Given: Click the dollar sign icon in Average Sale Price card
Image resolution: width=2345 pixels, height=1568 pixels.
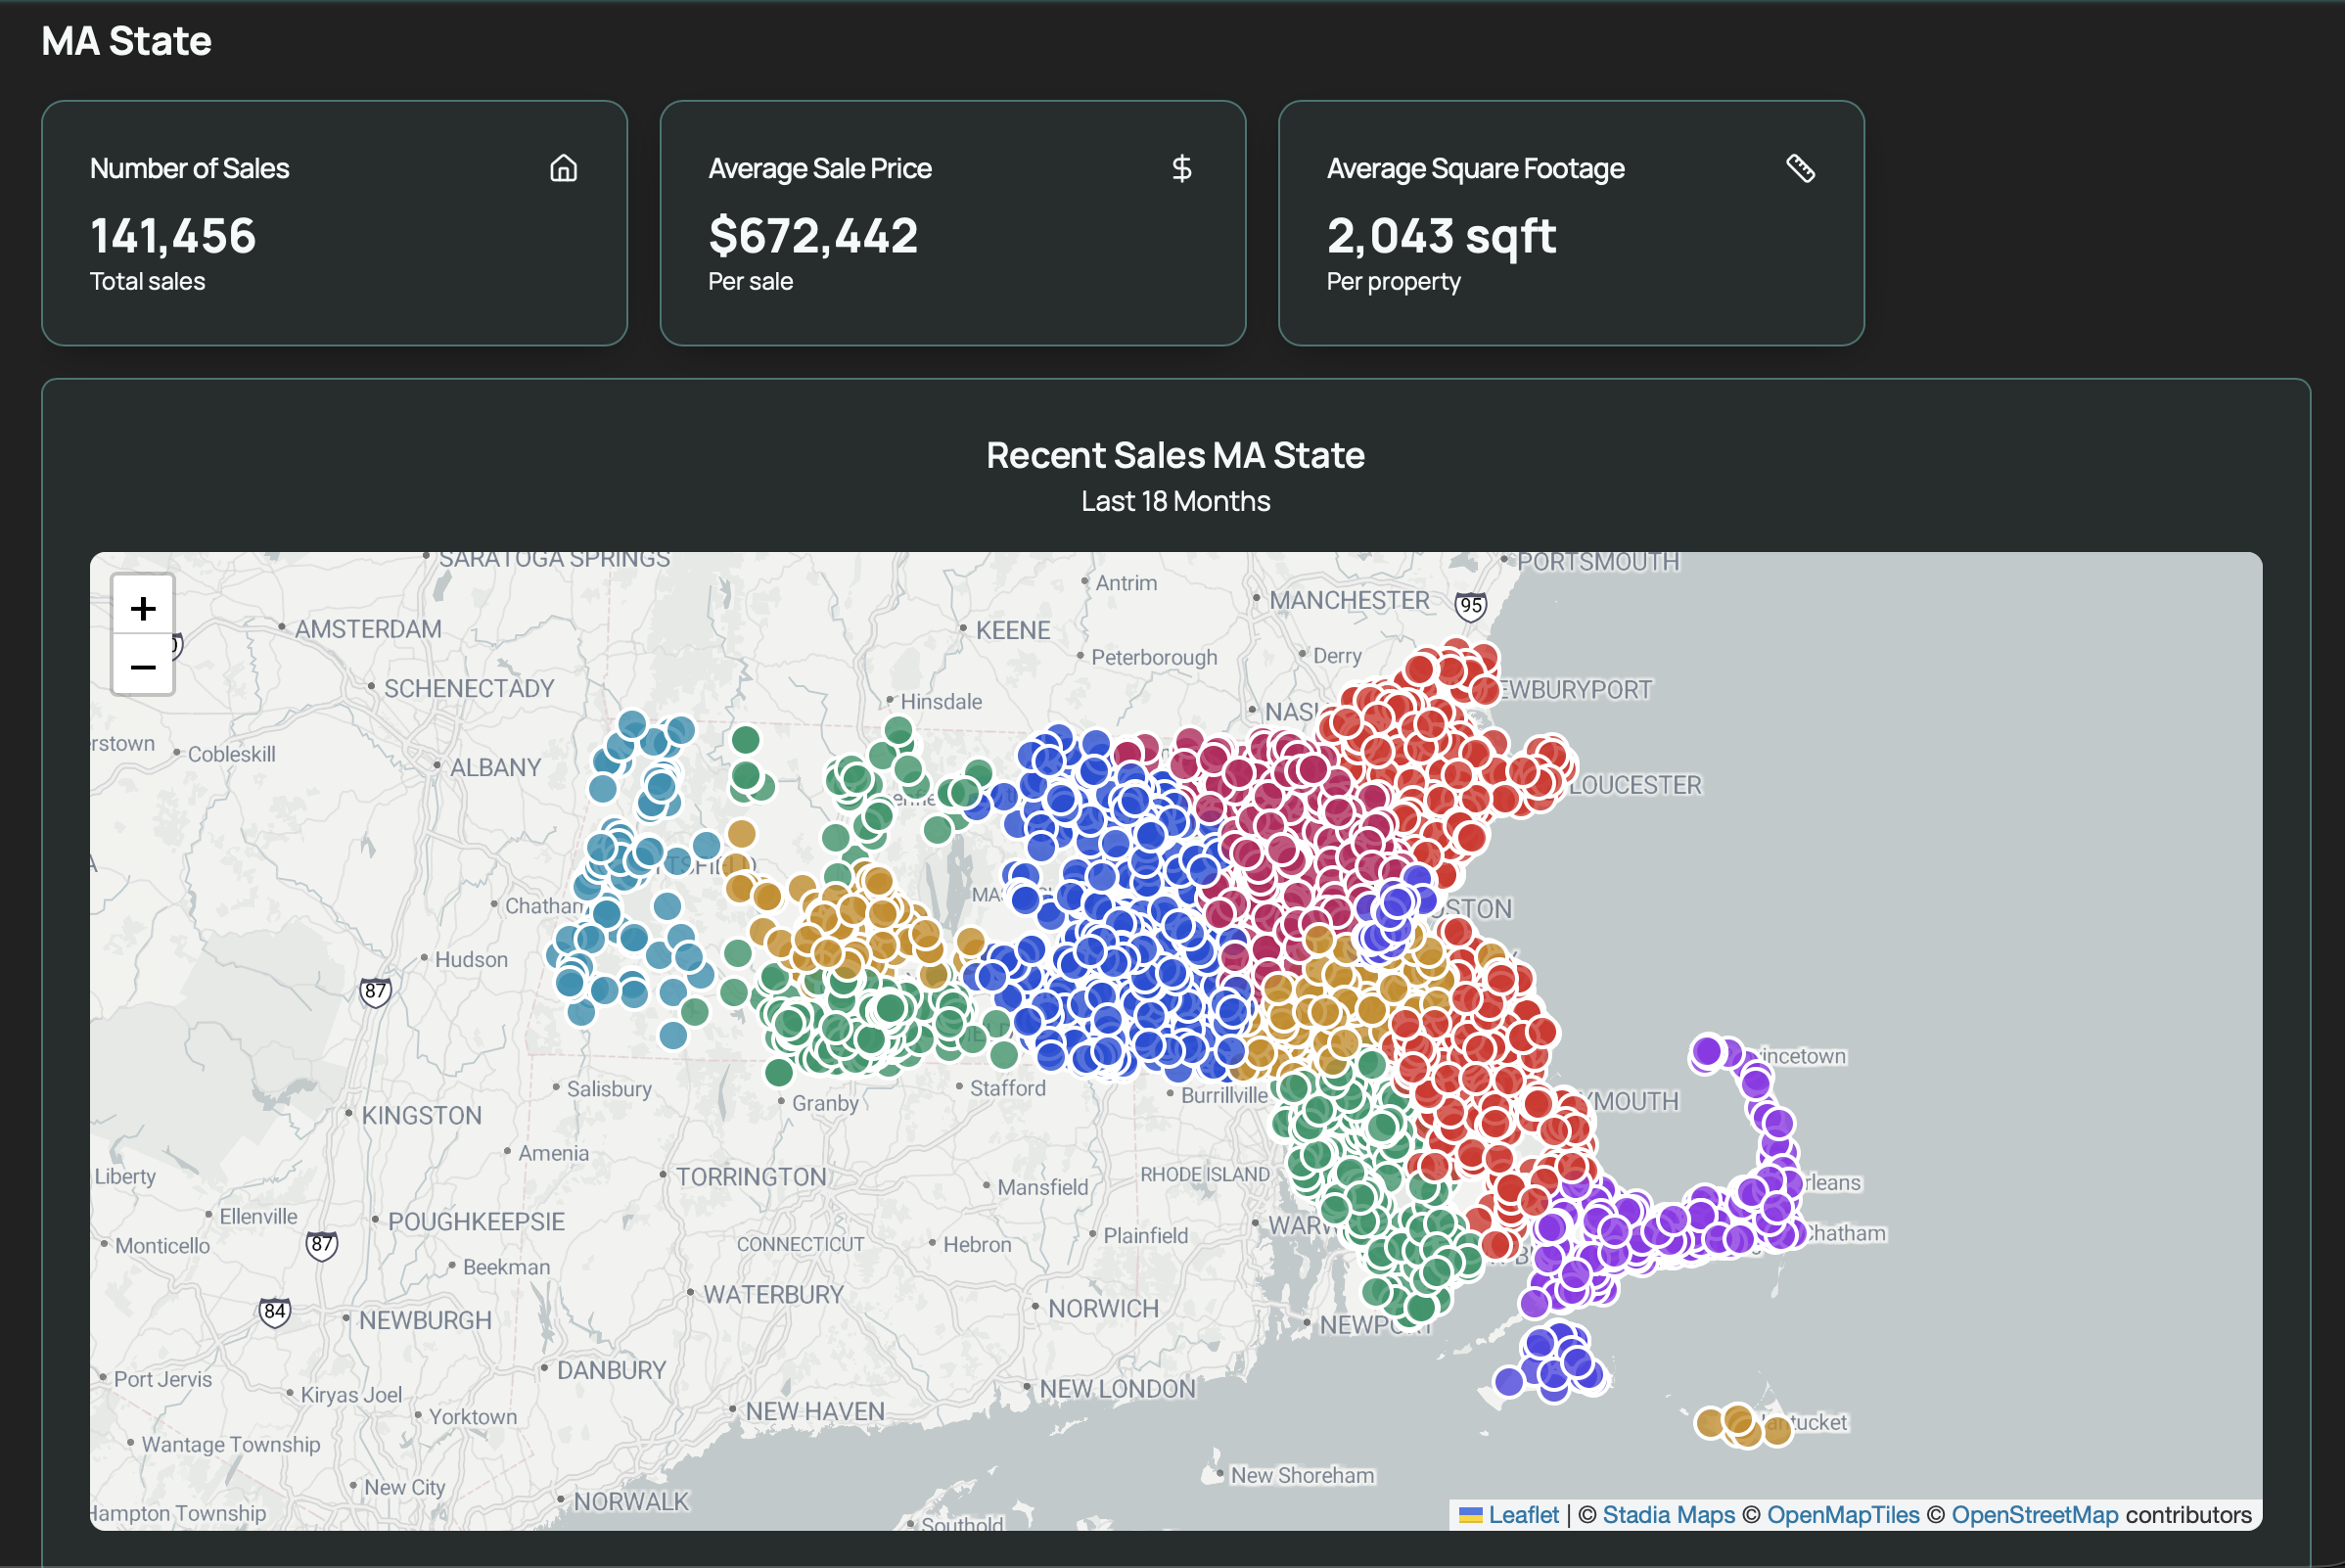Looking at the screenshot, I should pos(1181,168).
